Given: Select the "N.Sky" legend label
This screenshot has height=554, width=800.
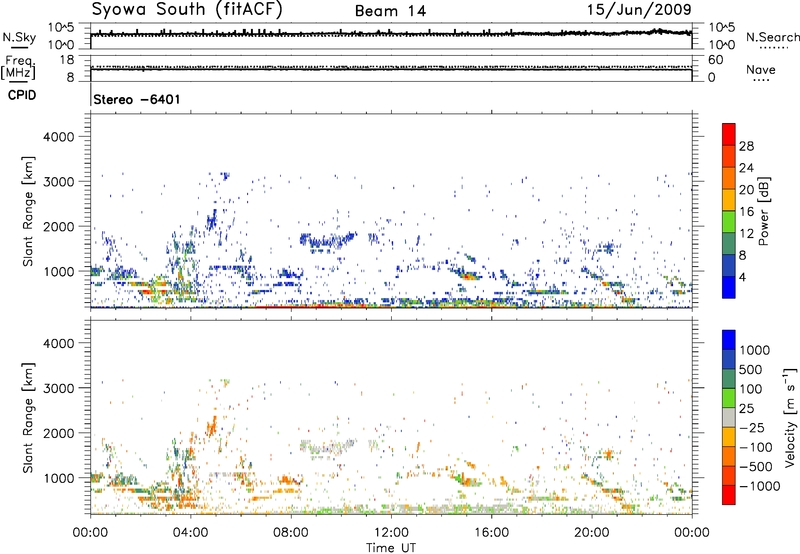Looking at the screenshot, I should click(x=19, y=37).
